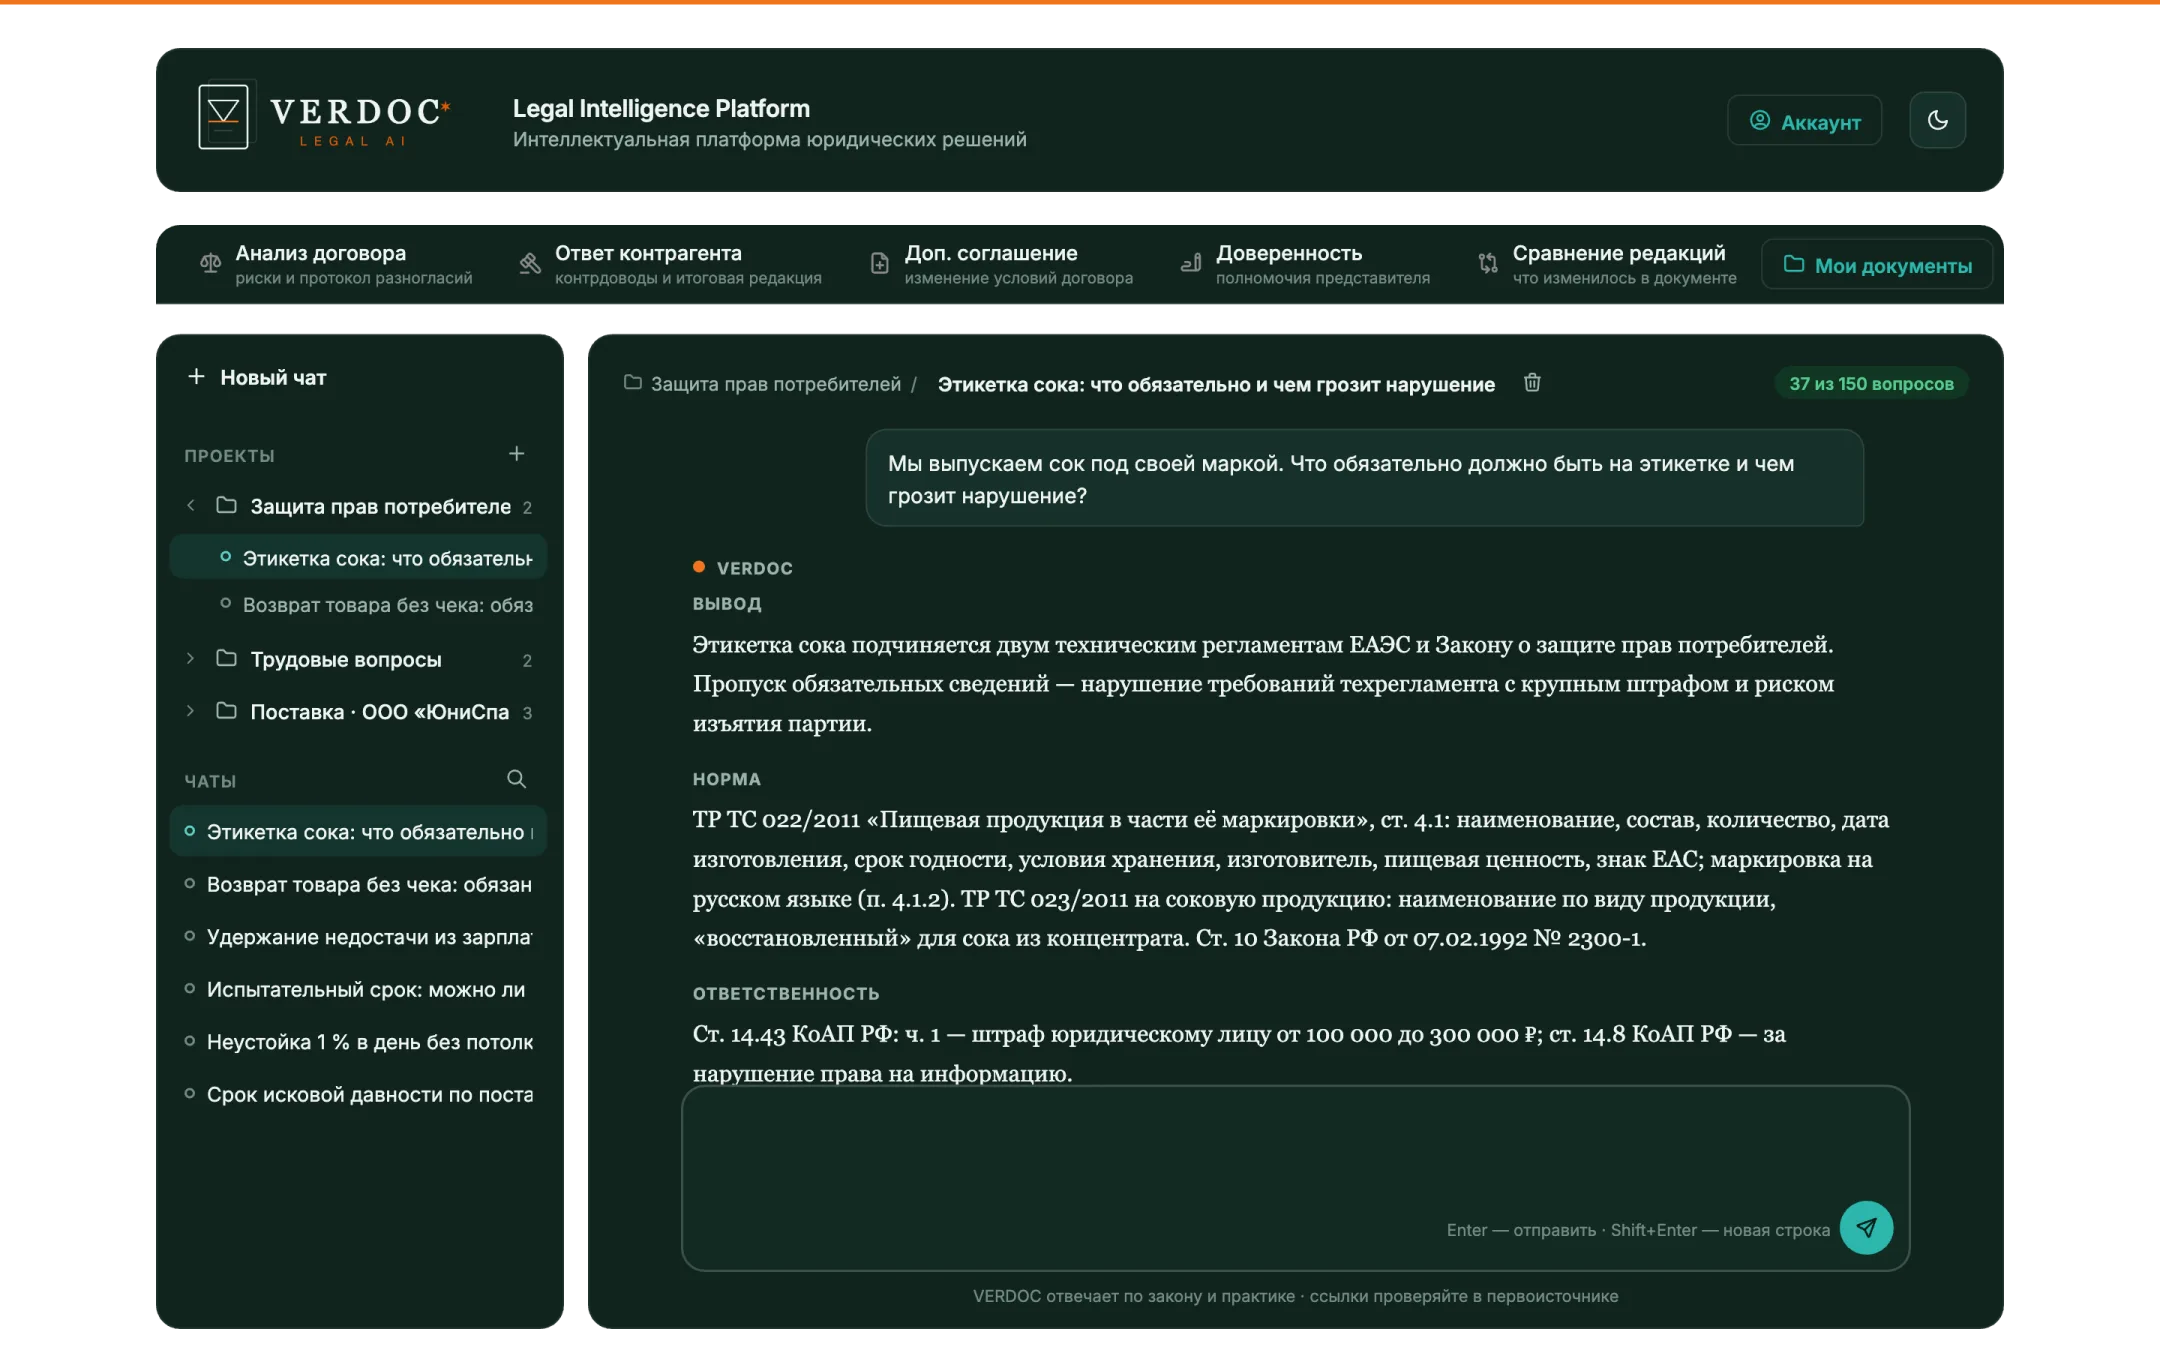Open Анализ договора tab

[336, 265]
